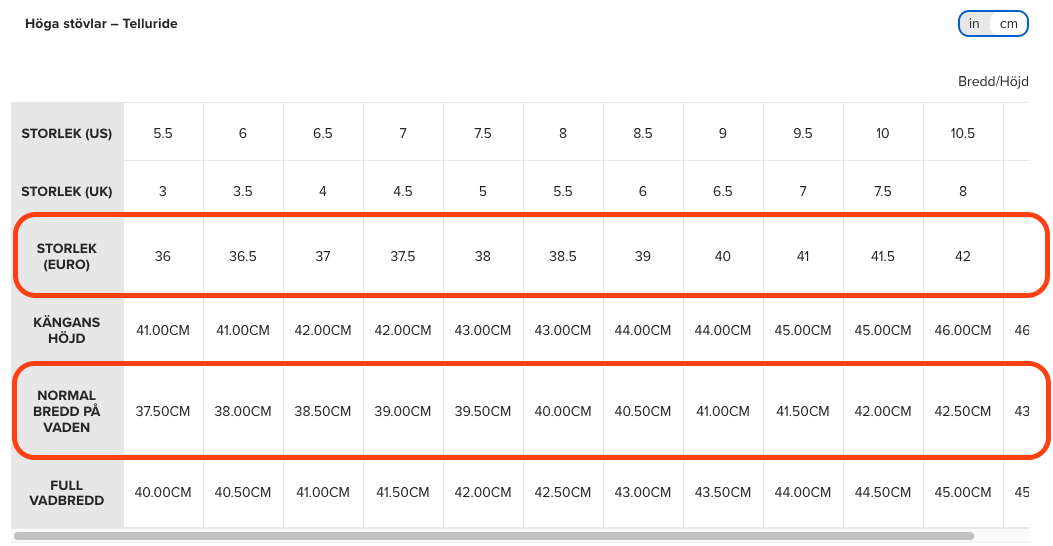The width and height of the screenshot is (1053, 546).
Task: Click UK size 6.5 cell
Action: tap(723, 191)
